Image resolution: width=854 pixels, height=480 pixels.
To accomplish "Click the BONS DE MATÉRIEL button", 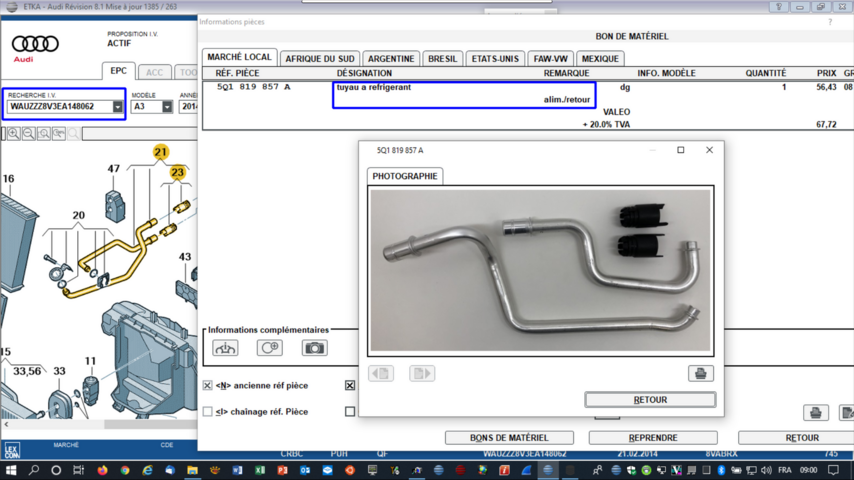I will [509, 438].
